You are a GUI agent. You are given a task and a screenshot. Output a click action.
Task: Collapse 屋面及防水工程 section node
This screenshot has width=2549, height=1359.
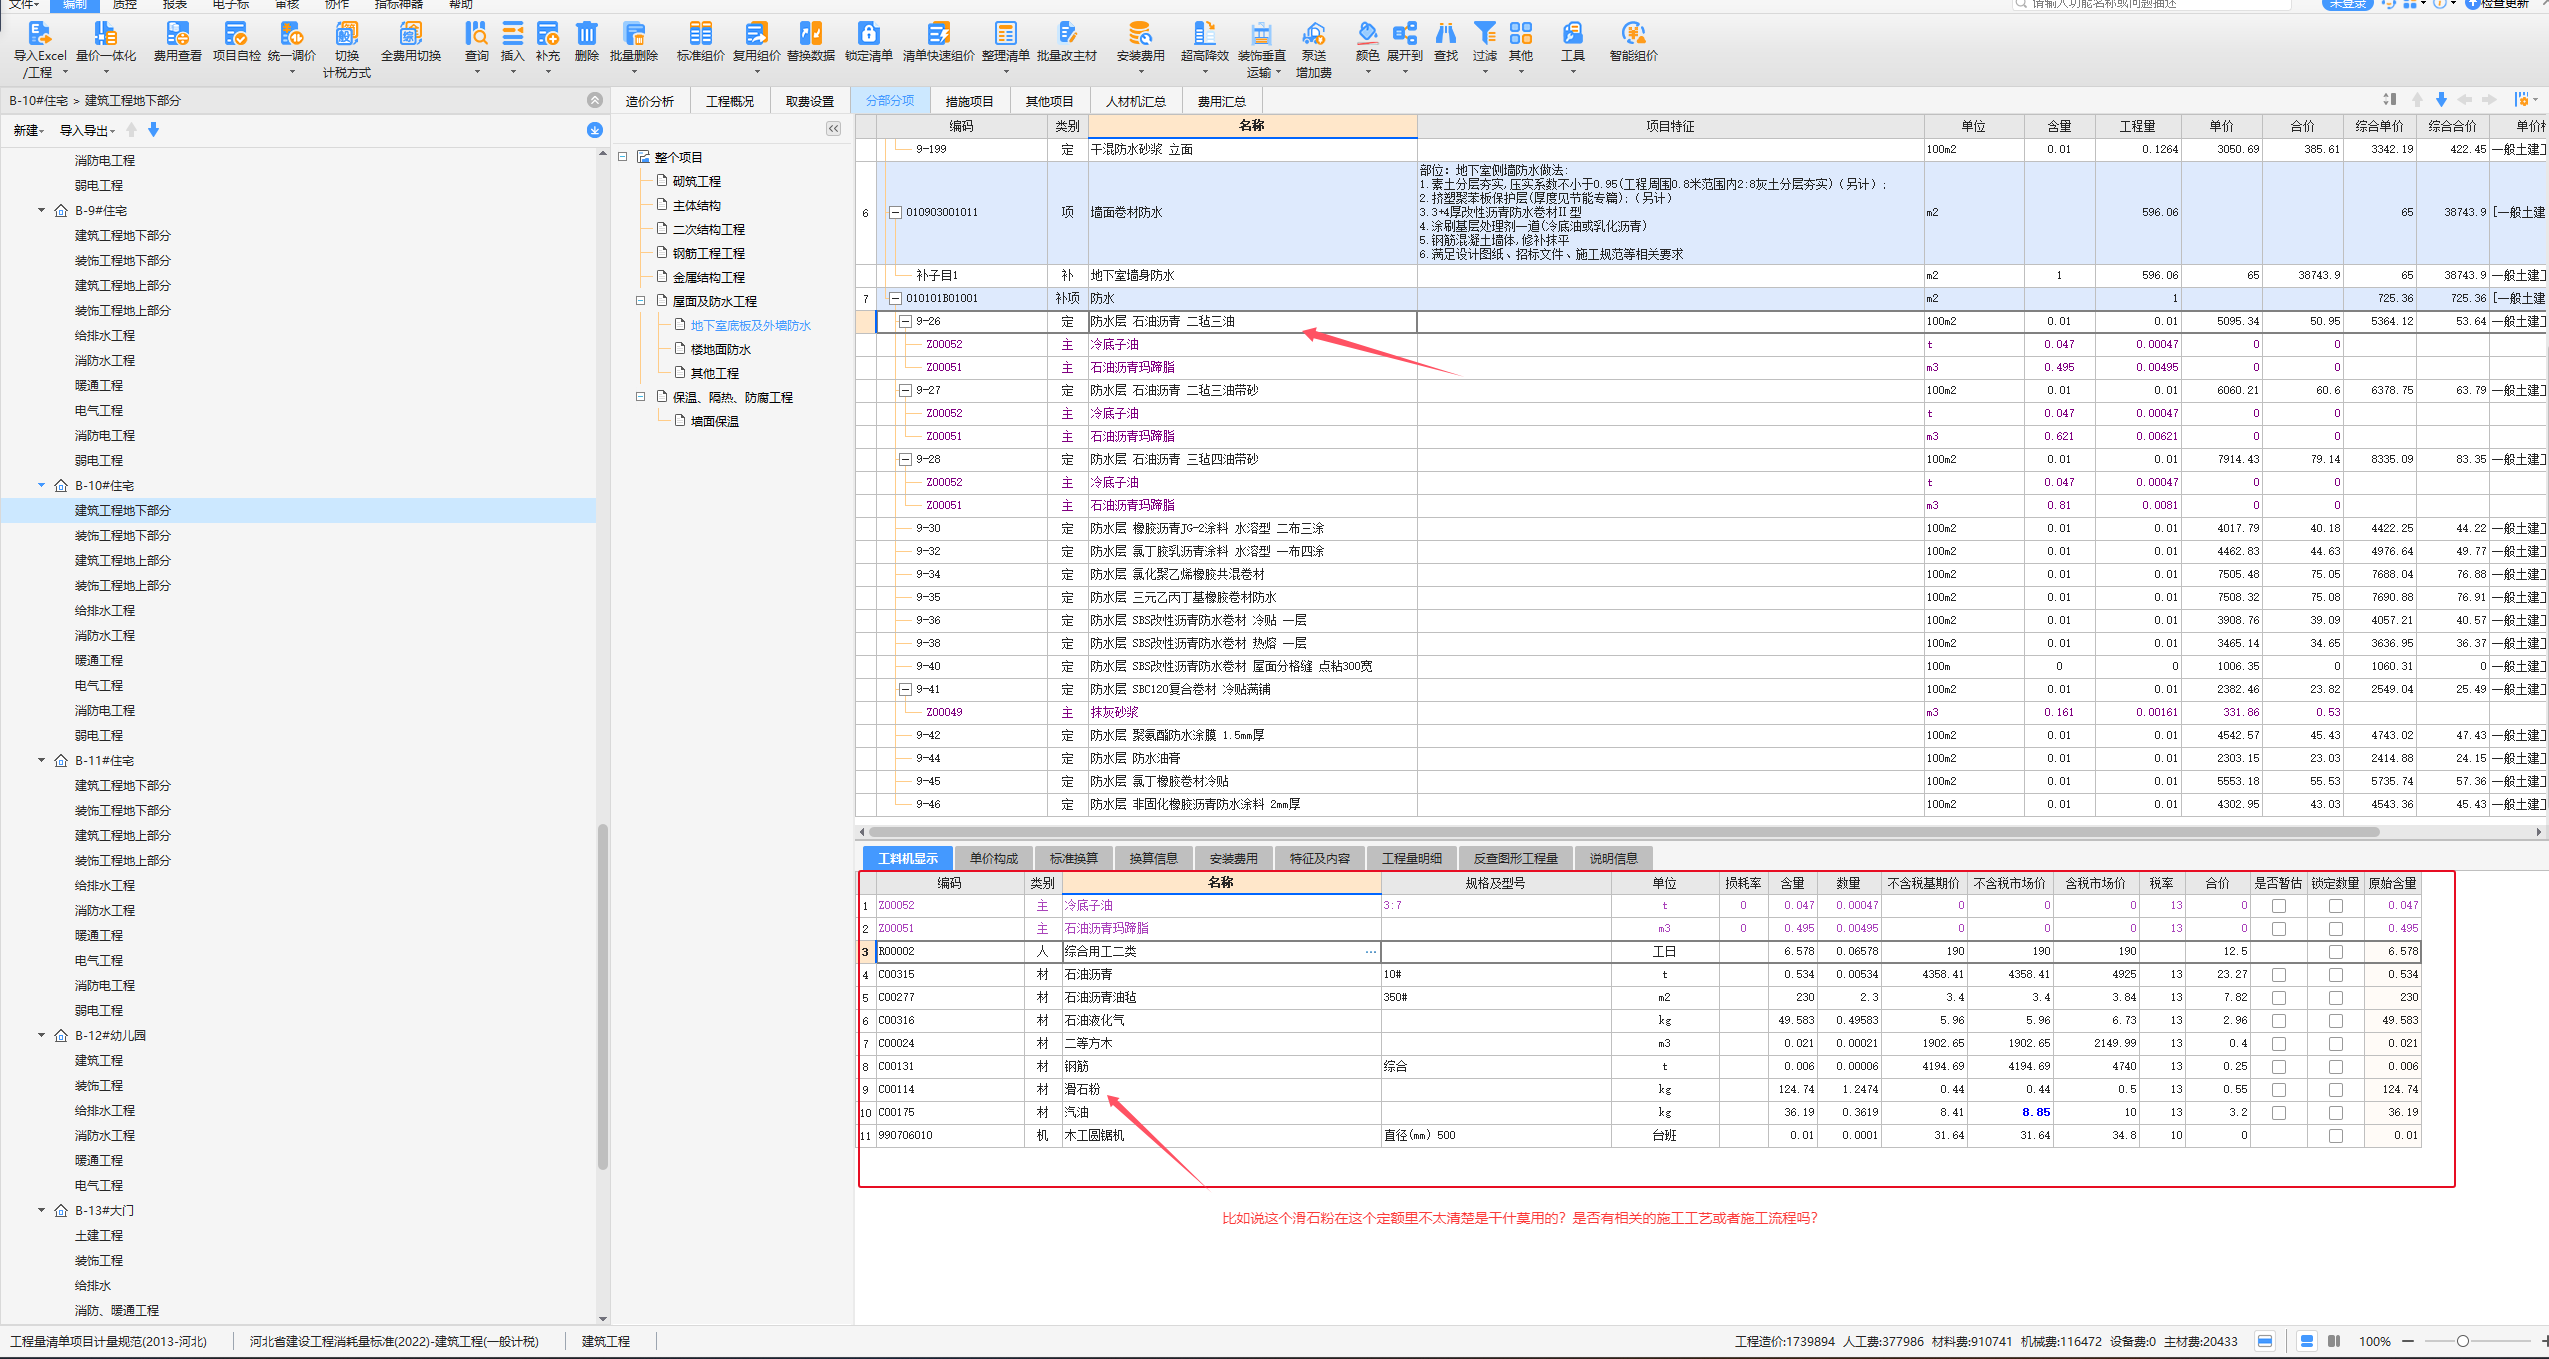640,300
